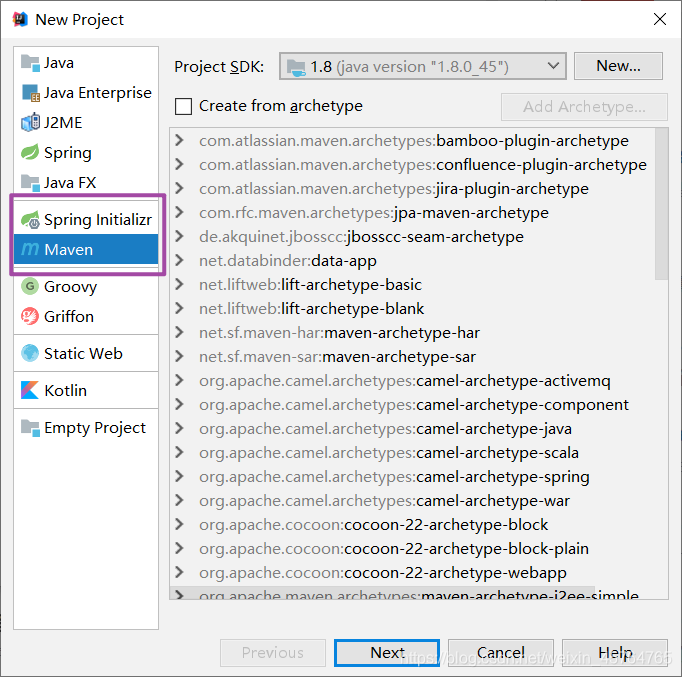Screen dimensions: 682x677
Task: Select the Java project type icon
Action: pos(30,63)
